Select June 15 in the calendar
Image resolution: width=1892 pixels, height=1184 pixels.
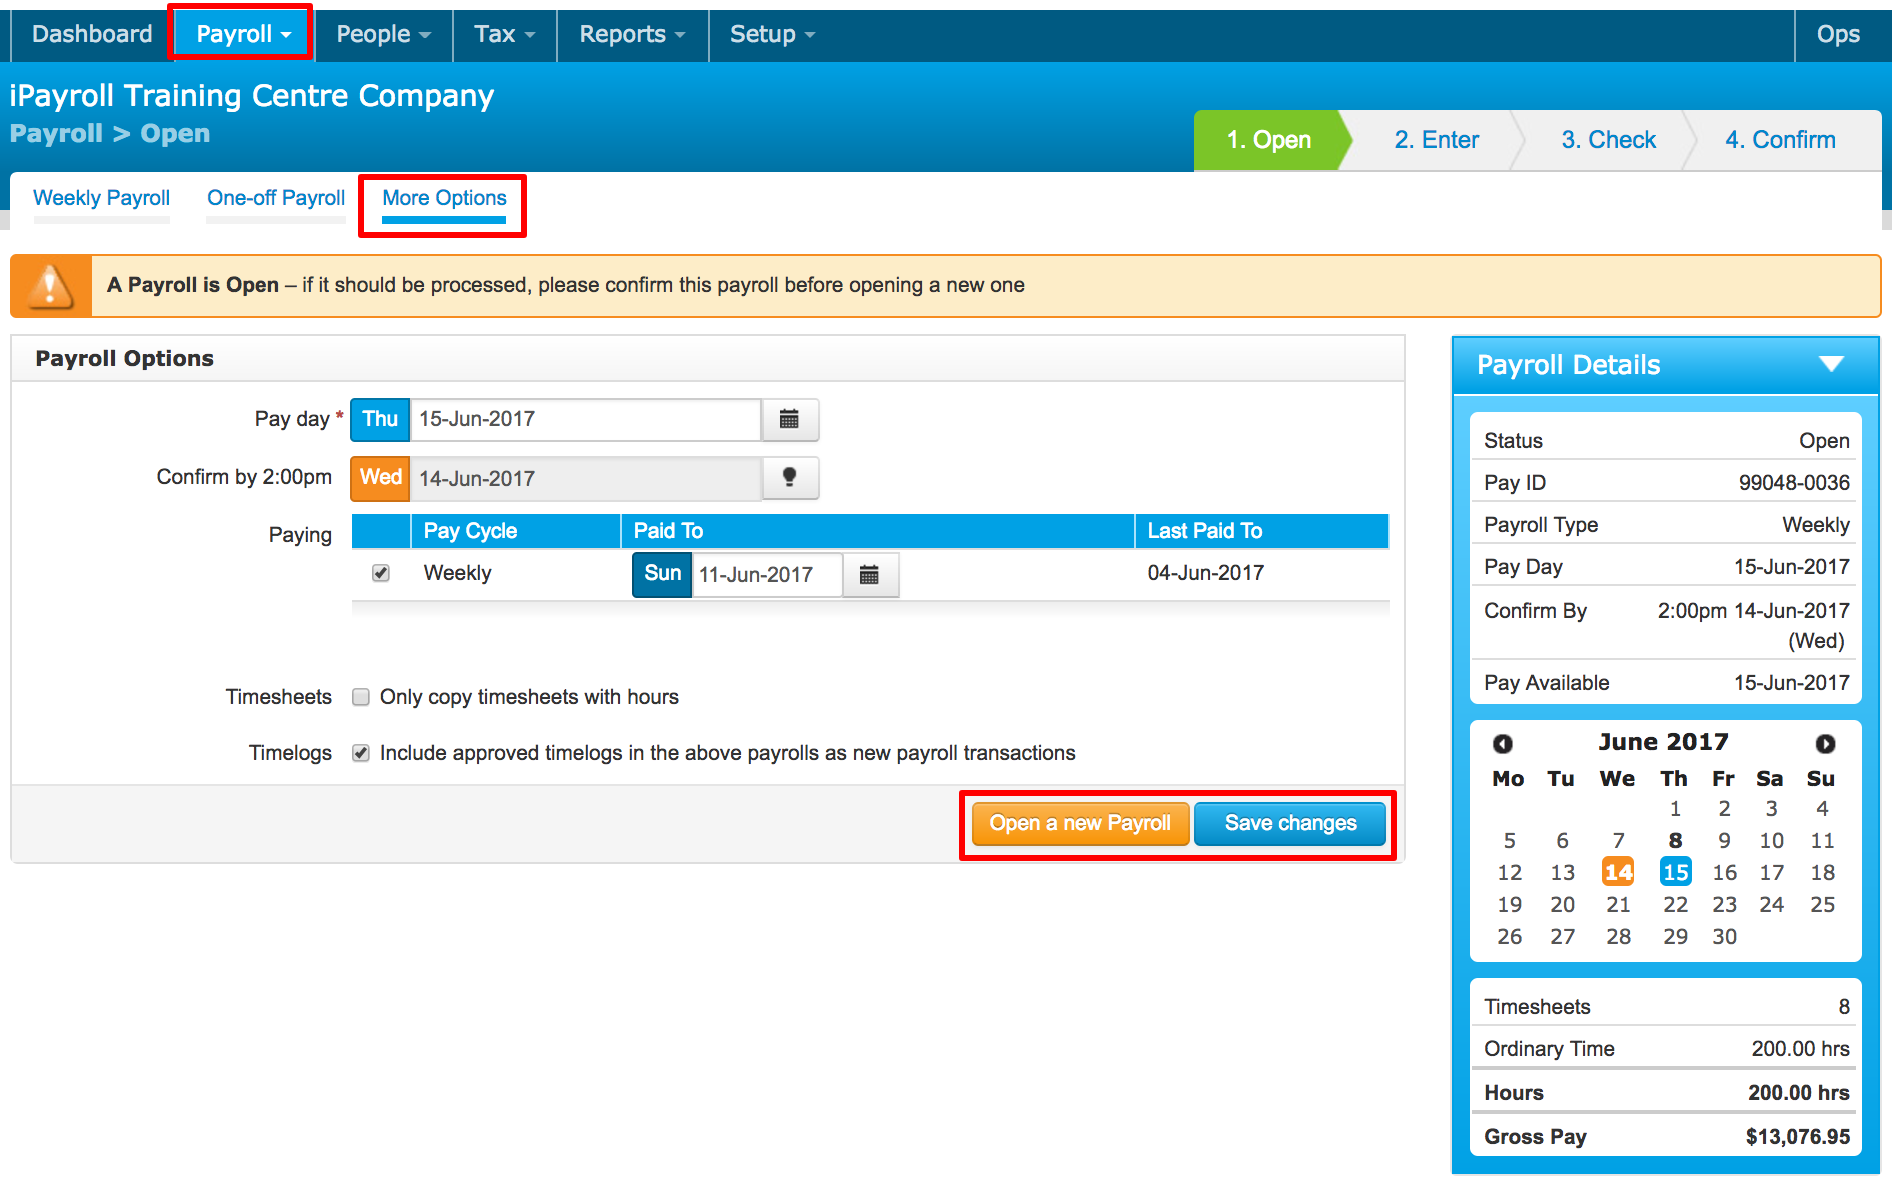tap(1675, 872)
